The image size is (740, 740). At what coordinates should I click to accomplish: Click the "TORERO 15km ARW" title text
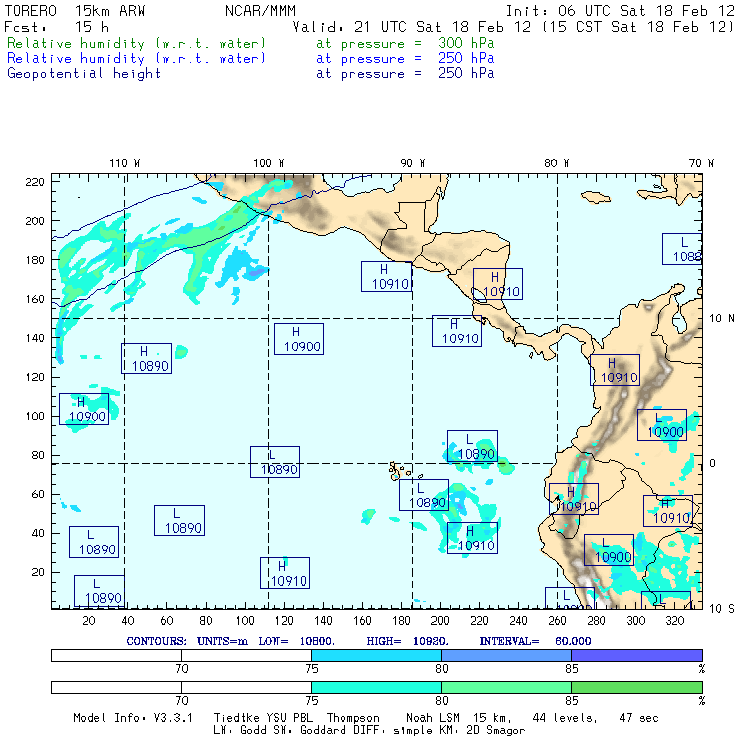[x=75, y=11]
